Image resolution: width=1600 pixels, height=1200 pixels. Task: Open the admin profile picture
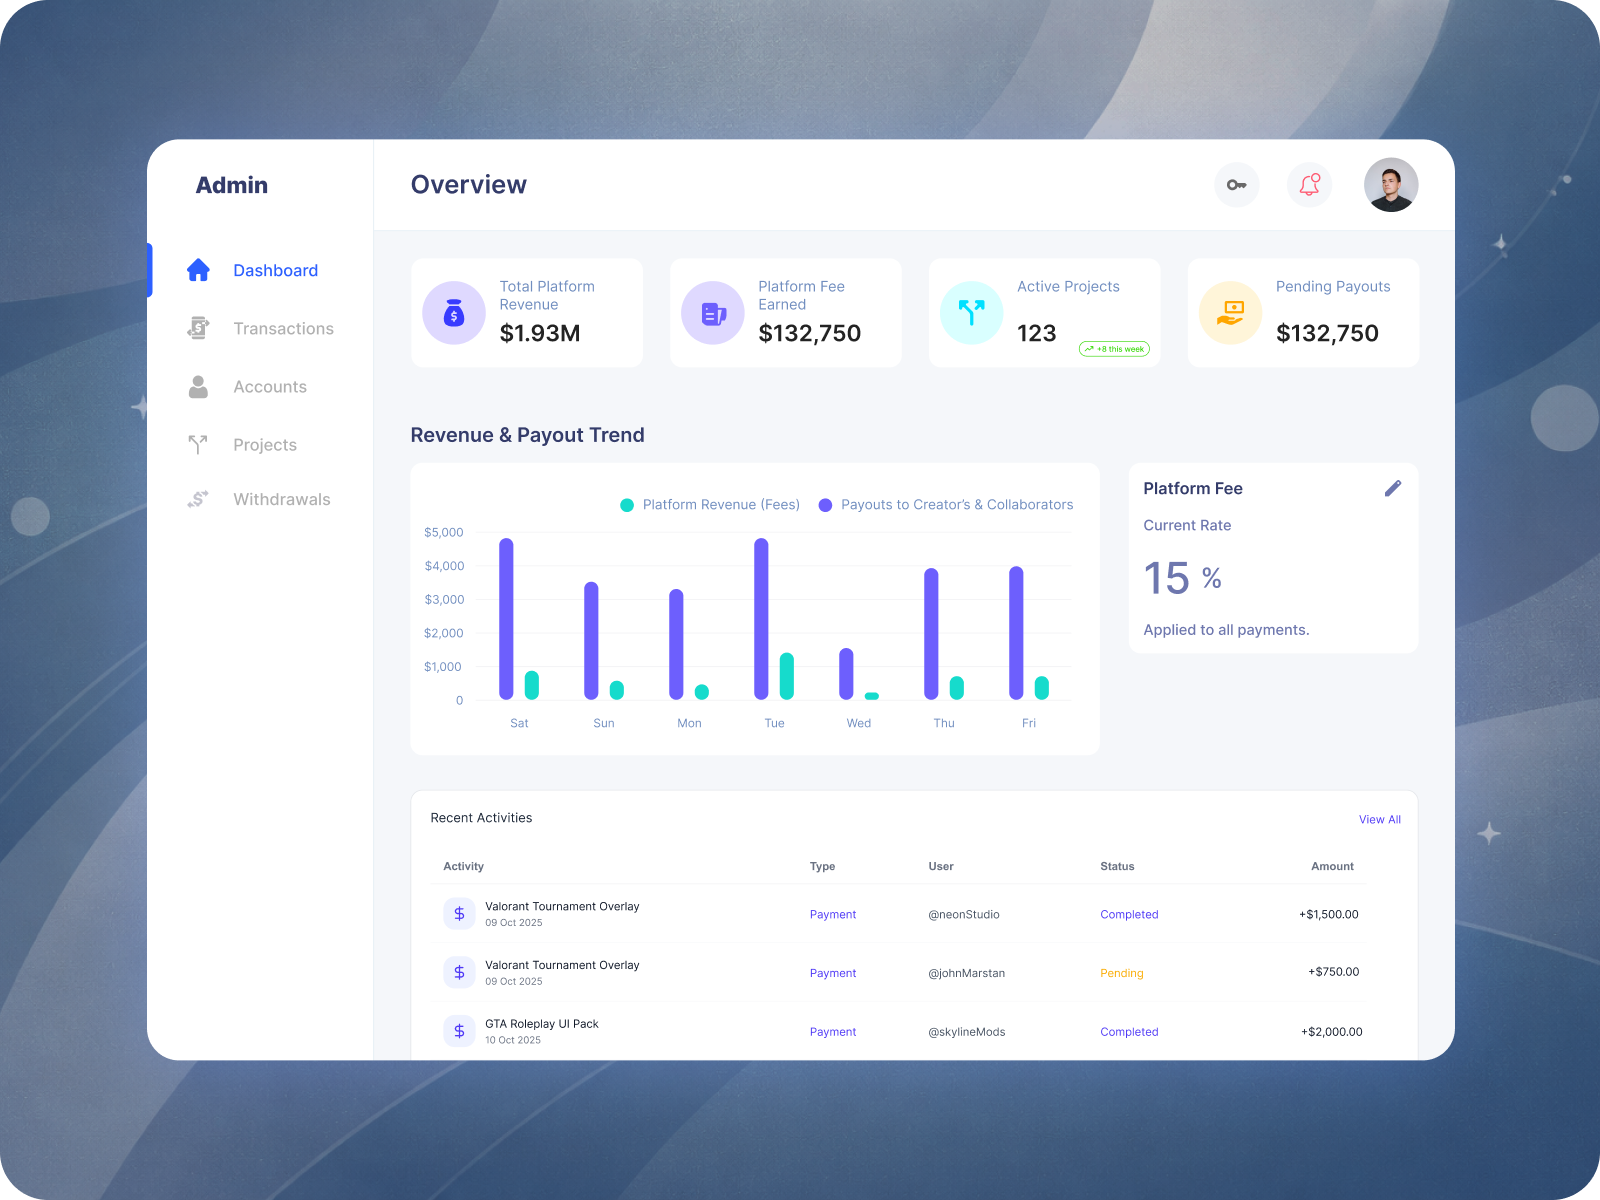click(1391, 184)
